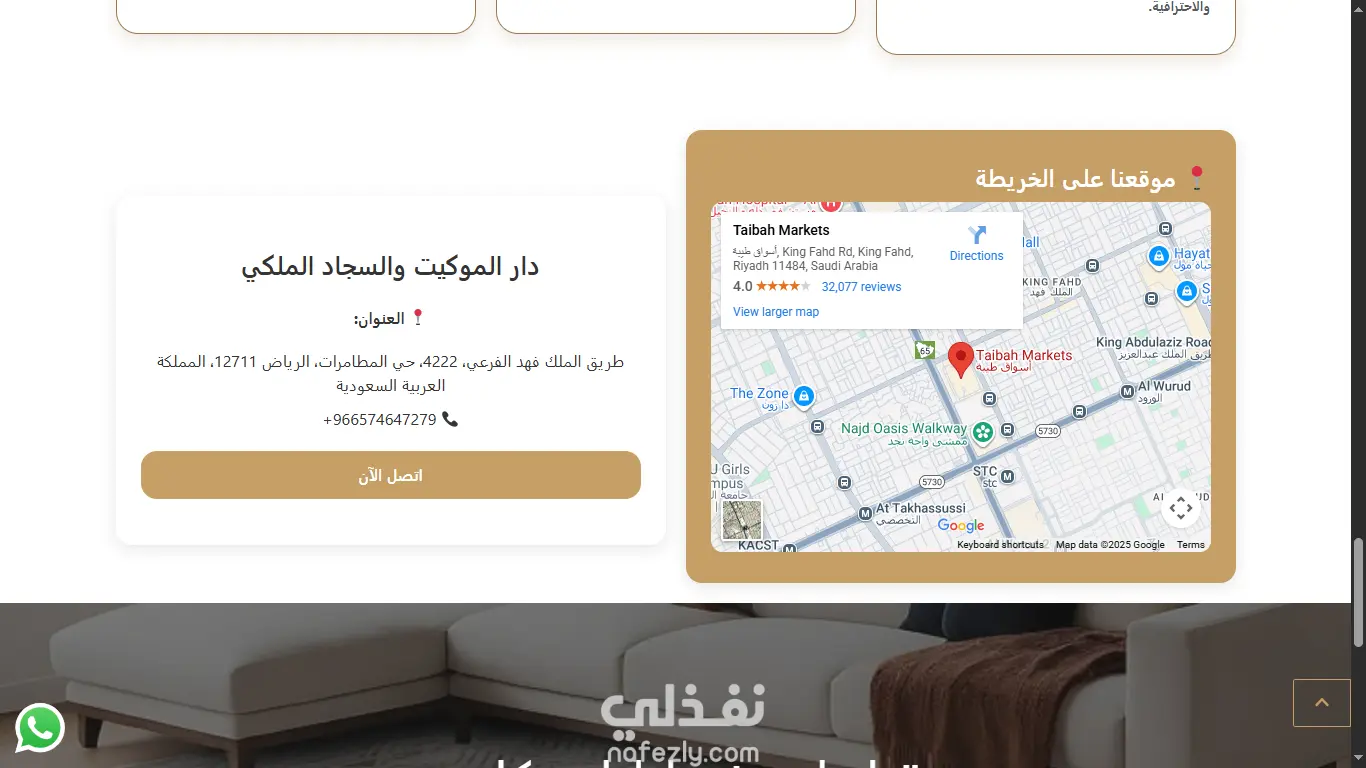The width and height of the screenshot is (1366, 768).
Task: Click the Hayat Mall shopping marker
Action: click(1159, 256)
